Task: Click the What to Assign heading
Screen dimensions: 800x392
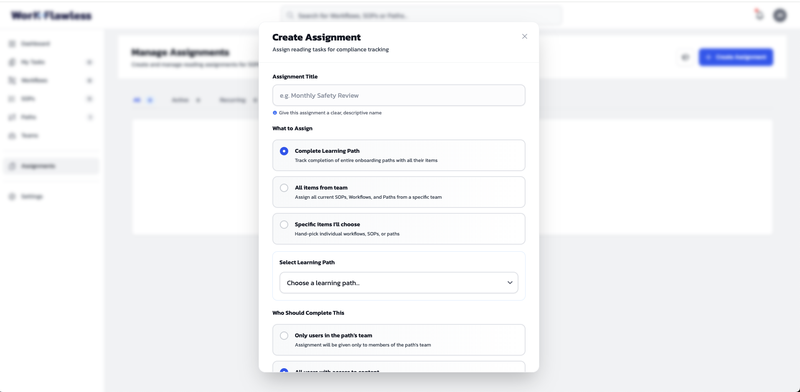Action: click(292, 128)
